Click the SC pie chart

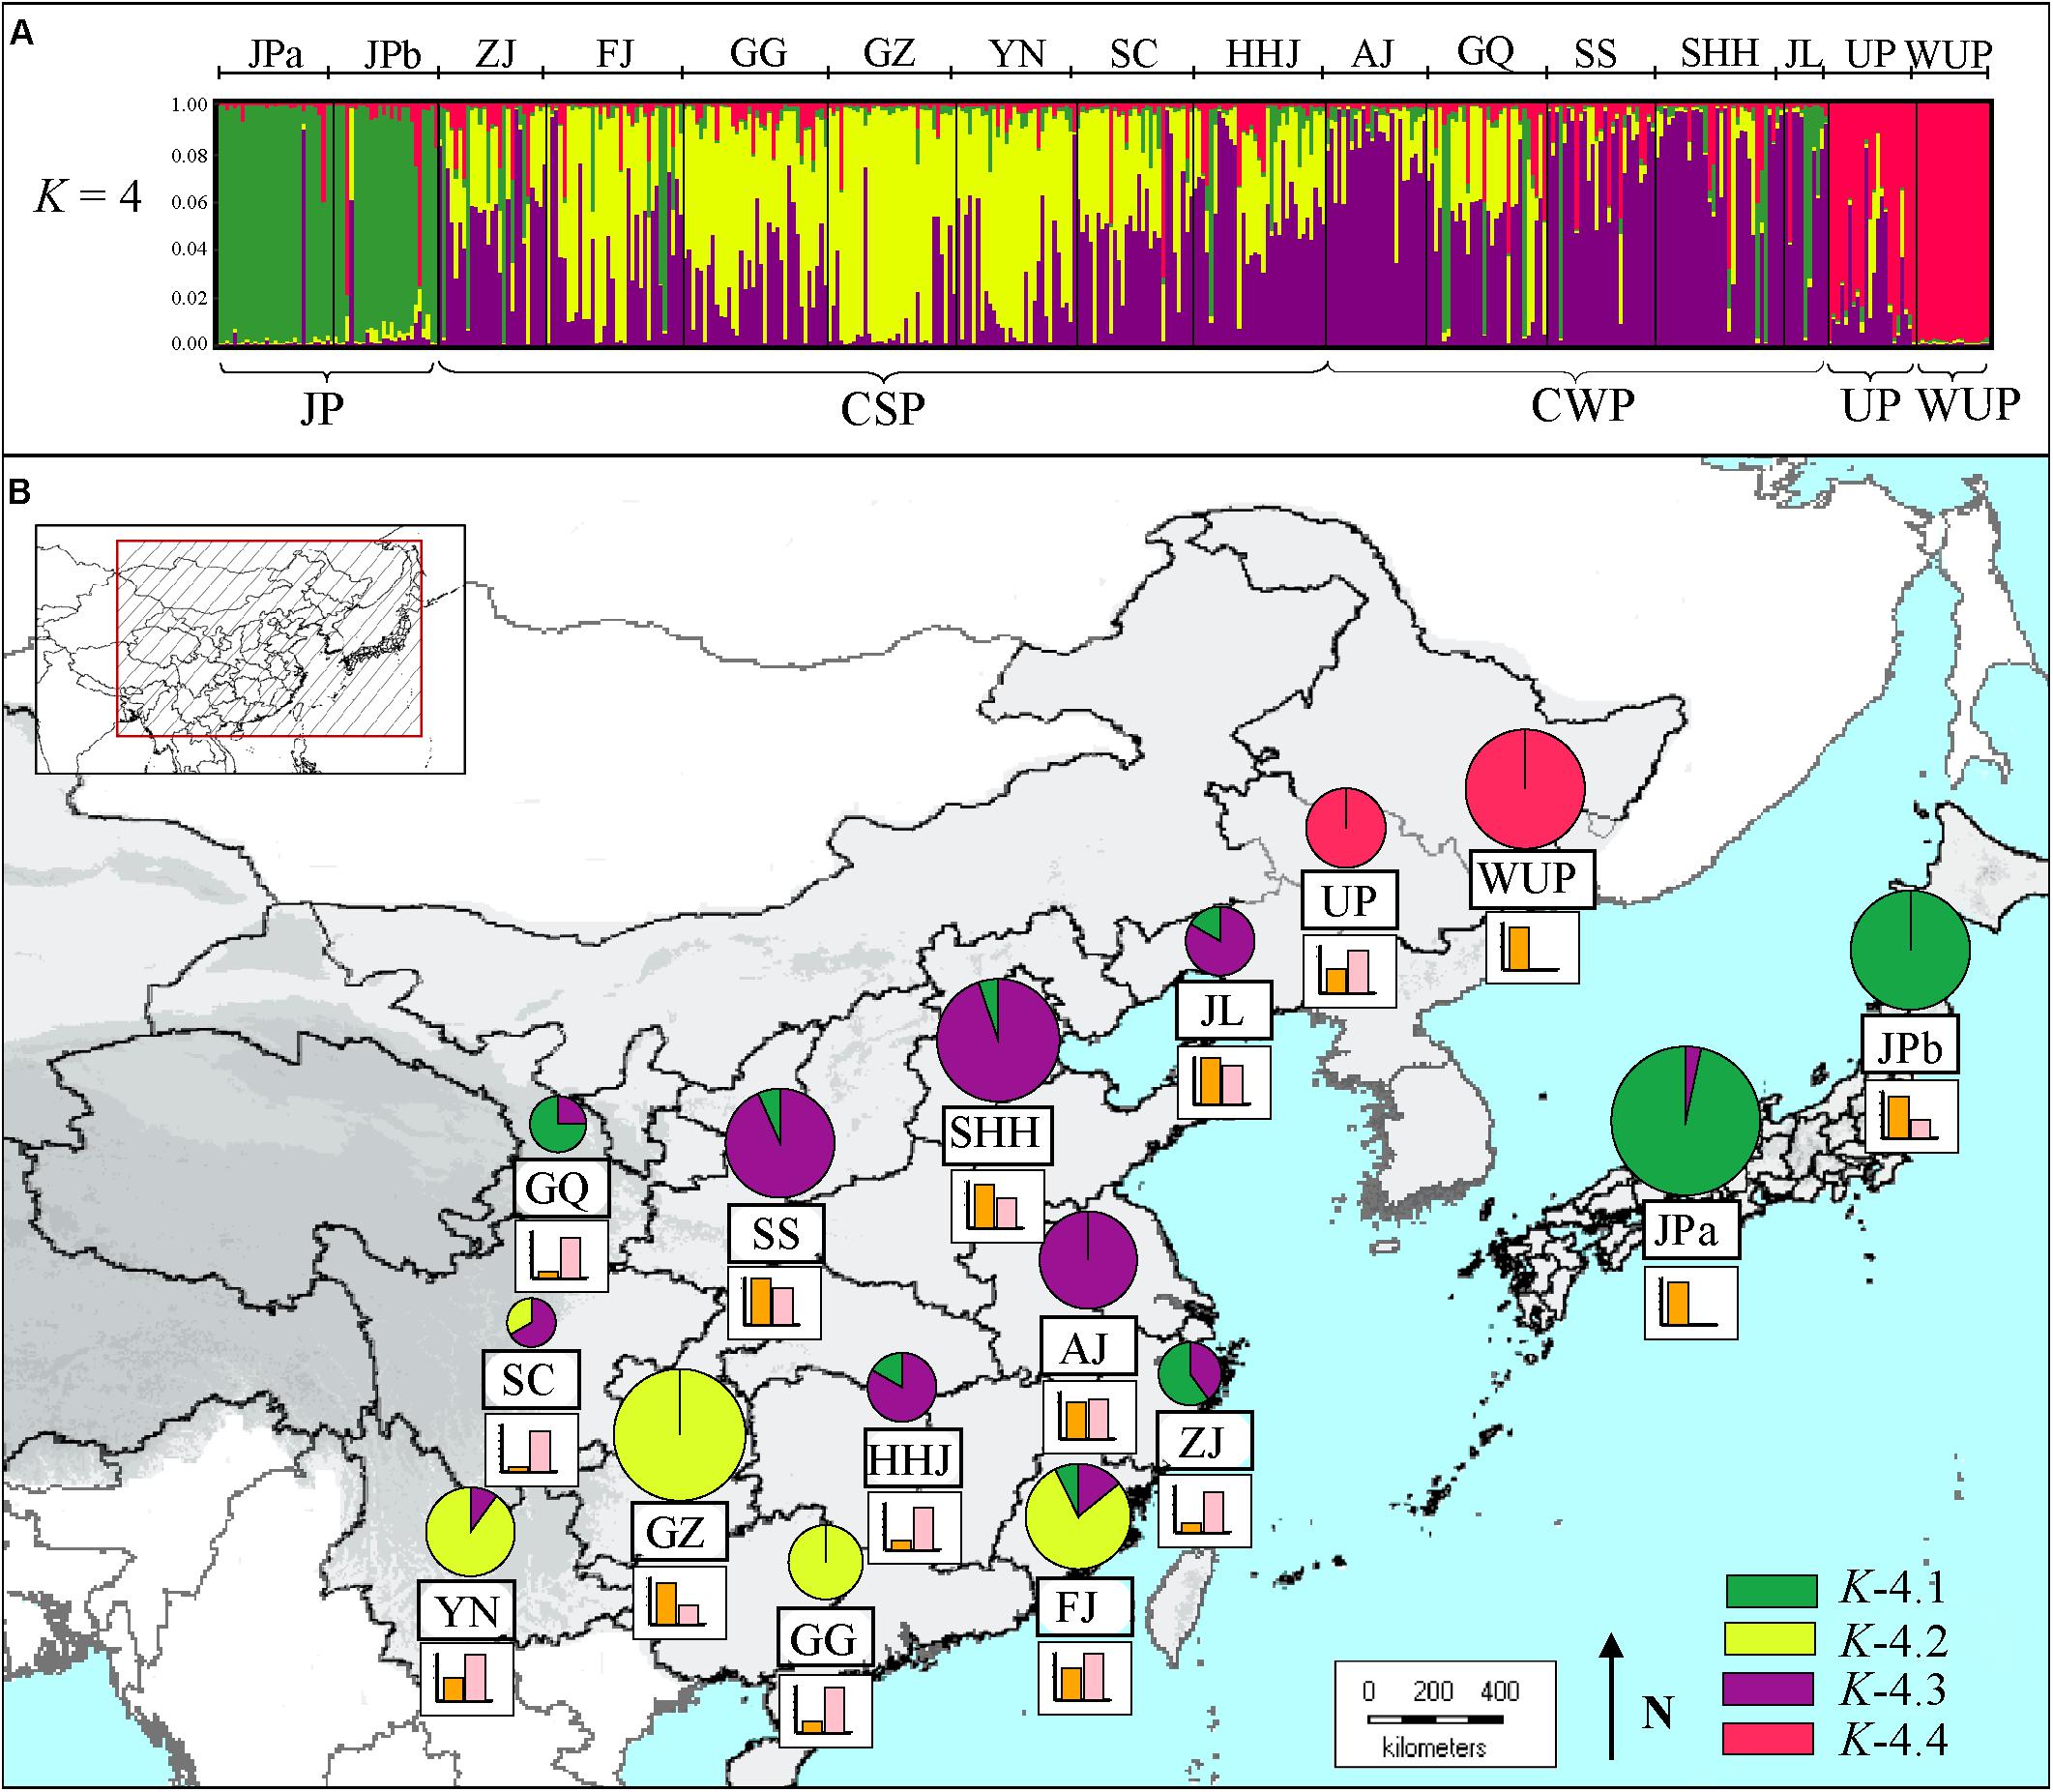click(532, 1323)
